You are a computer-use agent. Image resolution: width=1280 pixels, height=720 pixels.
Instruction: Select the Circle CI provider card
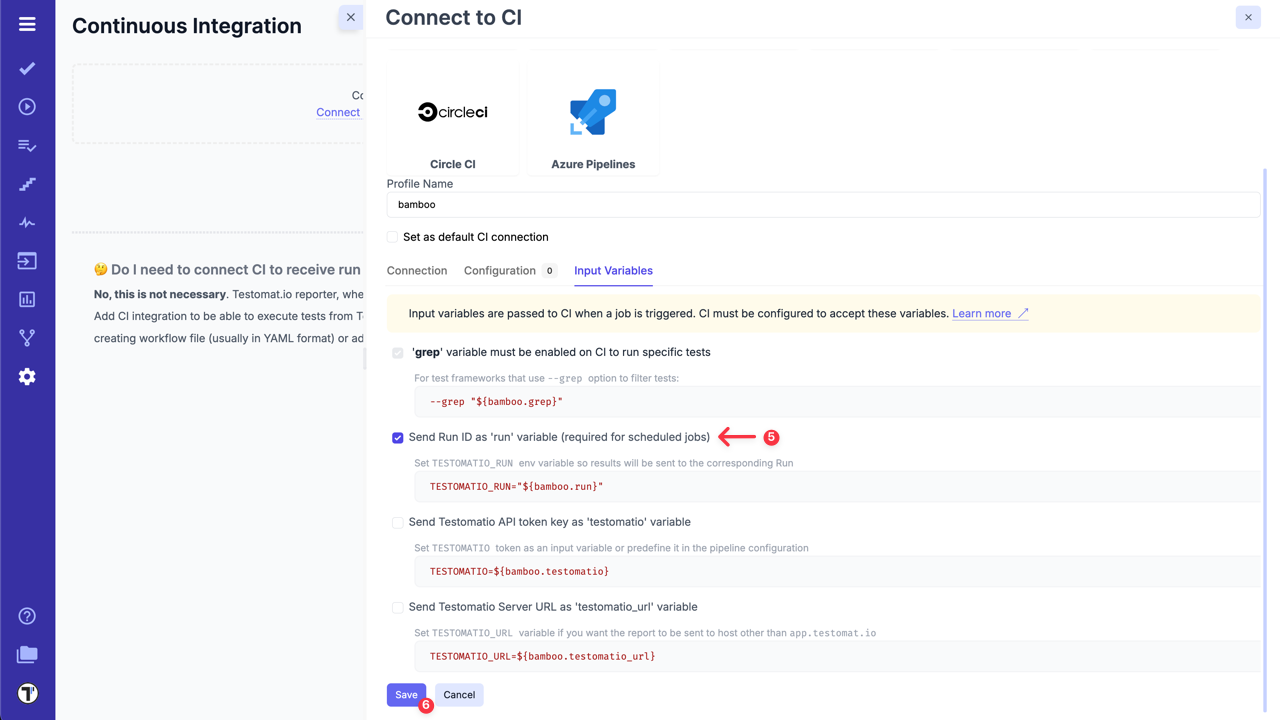click(453, 120)
